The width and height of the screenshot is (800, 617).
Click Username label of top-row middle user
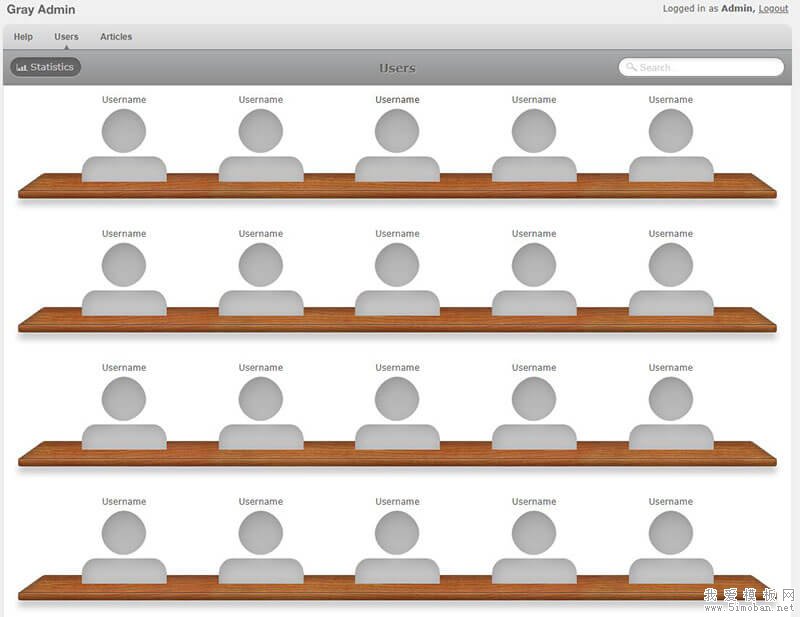[397, 100]
